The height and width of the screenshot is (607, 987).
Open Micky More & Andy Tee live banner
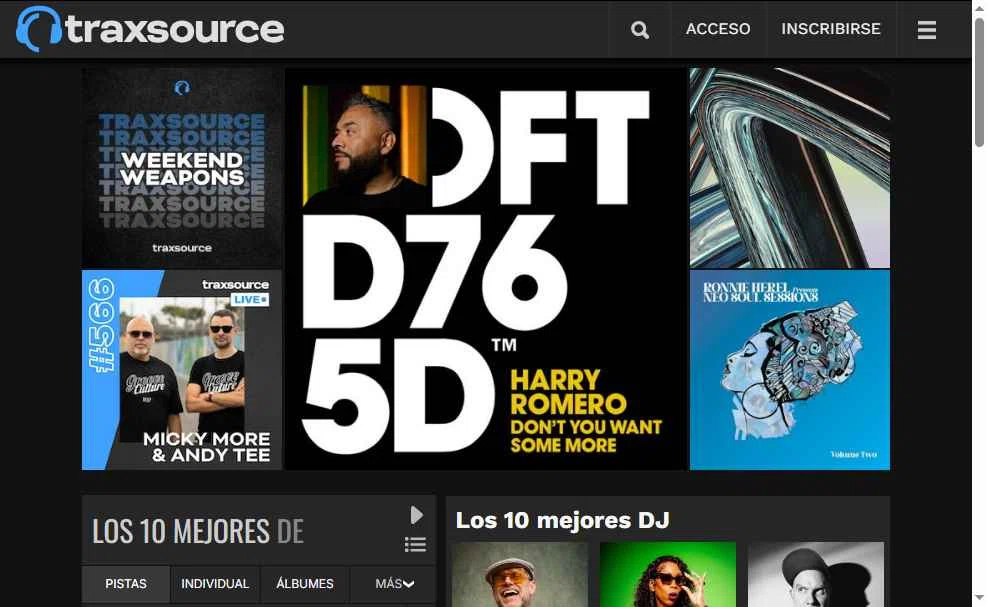(182, 370)
